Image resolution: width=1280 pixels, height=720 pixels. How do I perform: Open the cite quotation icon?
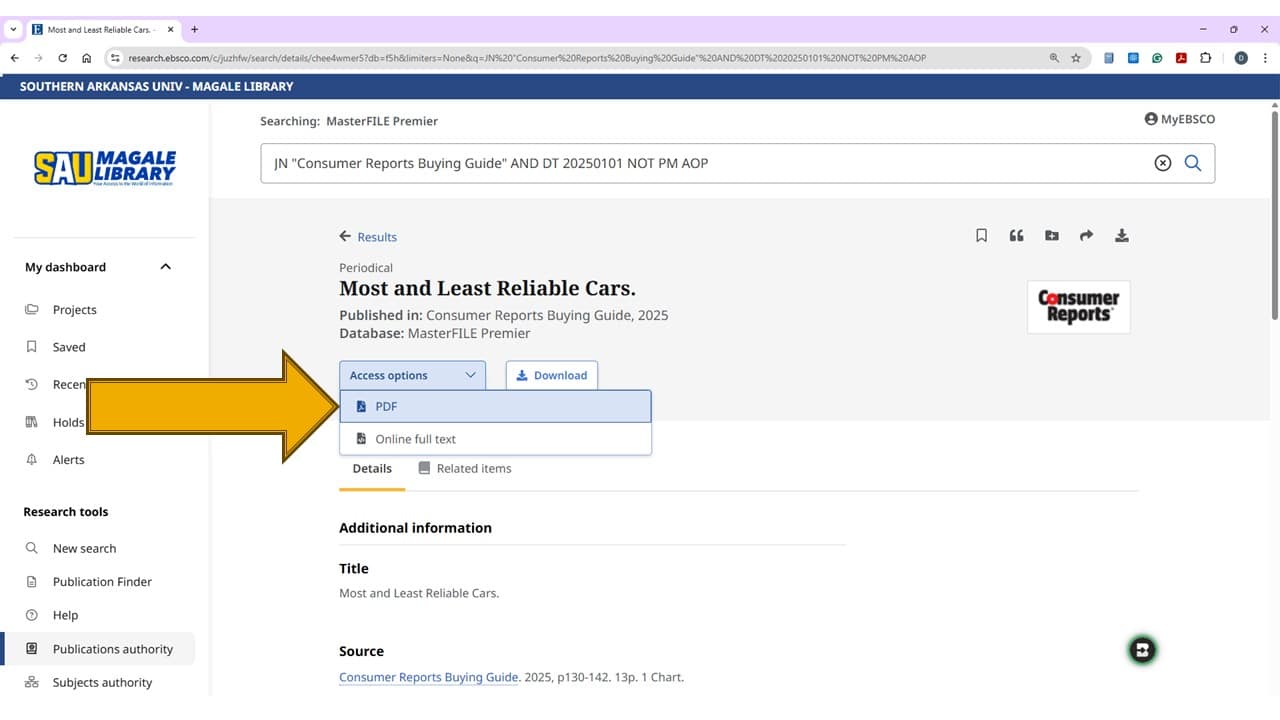coord(1016,236)
